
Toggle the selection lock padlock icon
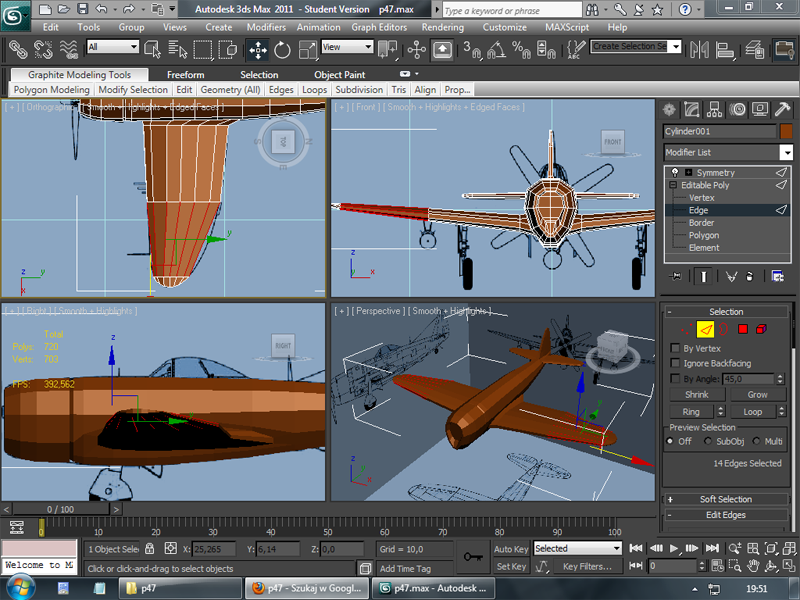(150, 549)
